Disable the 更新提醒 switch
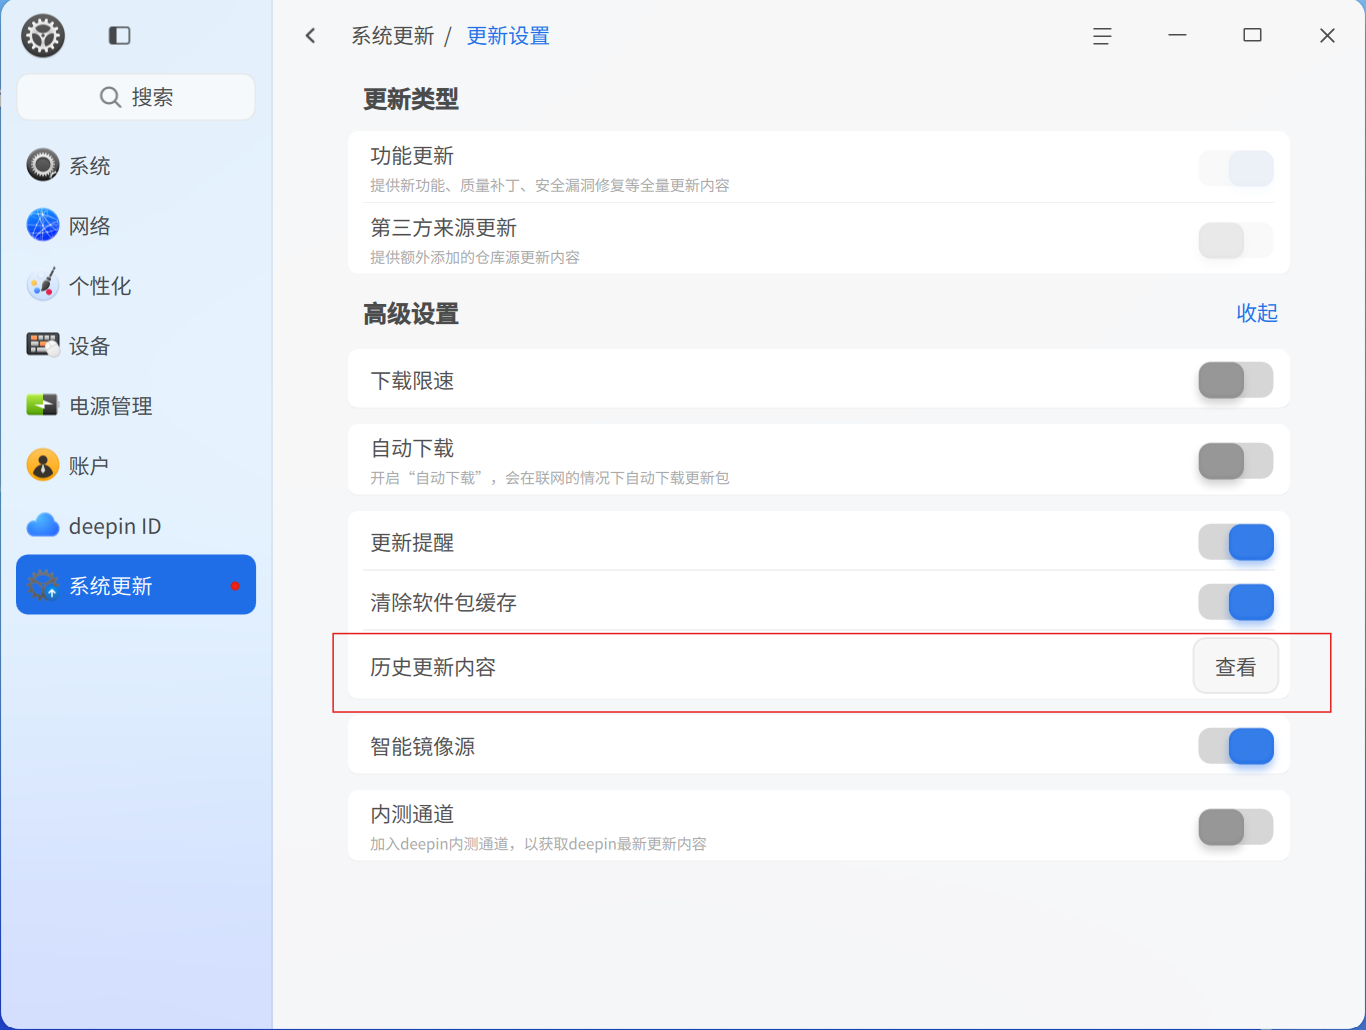The image size is (1366, 1030). tap(1236, 542)
